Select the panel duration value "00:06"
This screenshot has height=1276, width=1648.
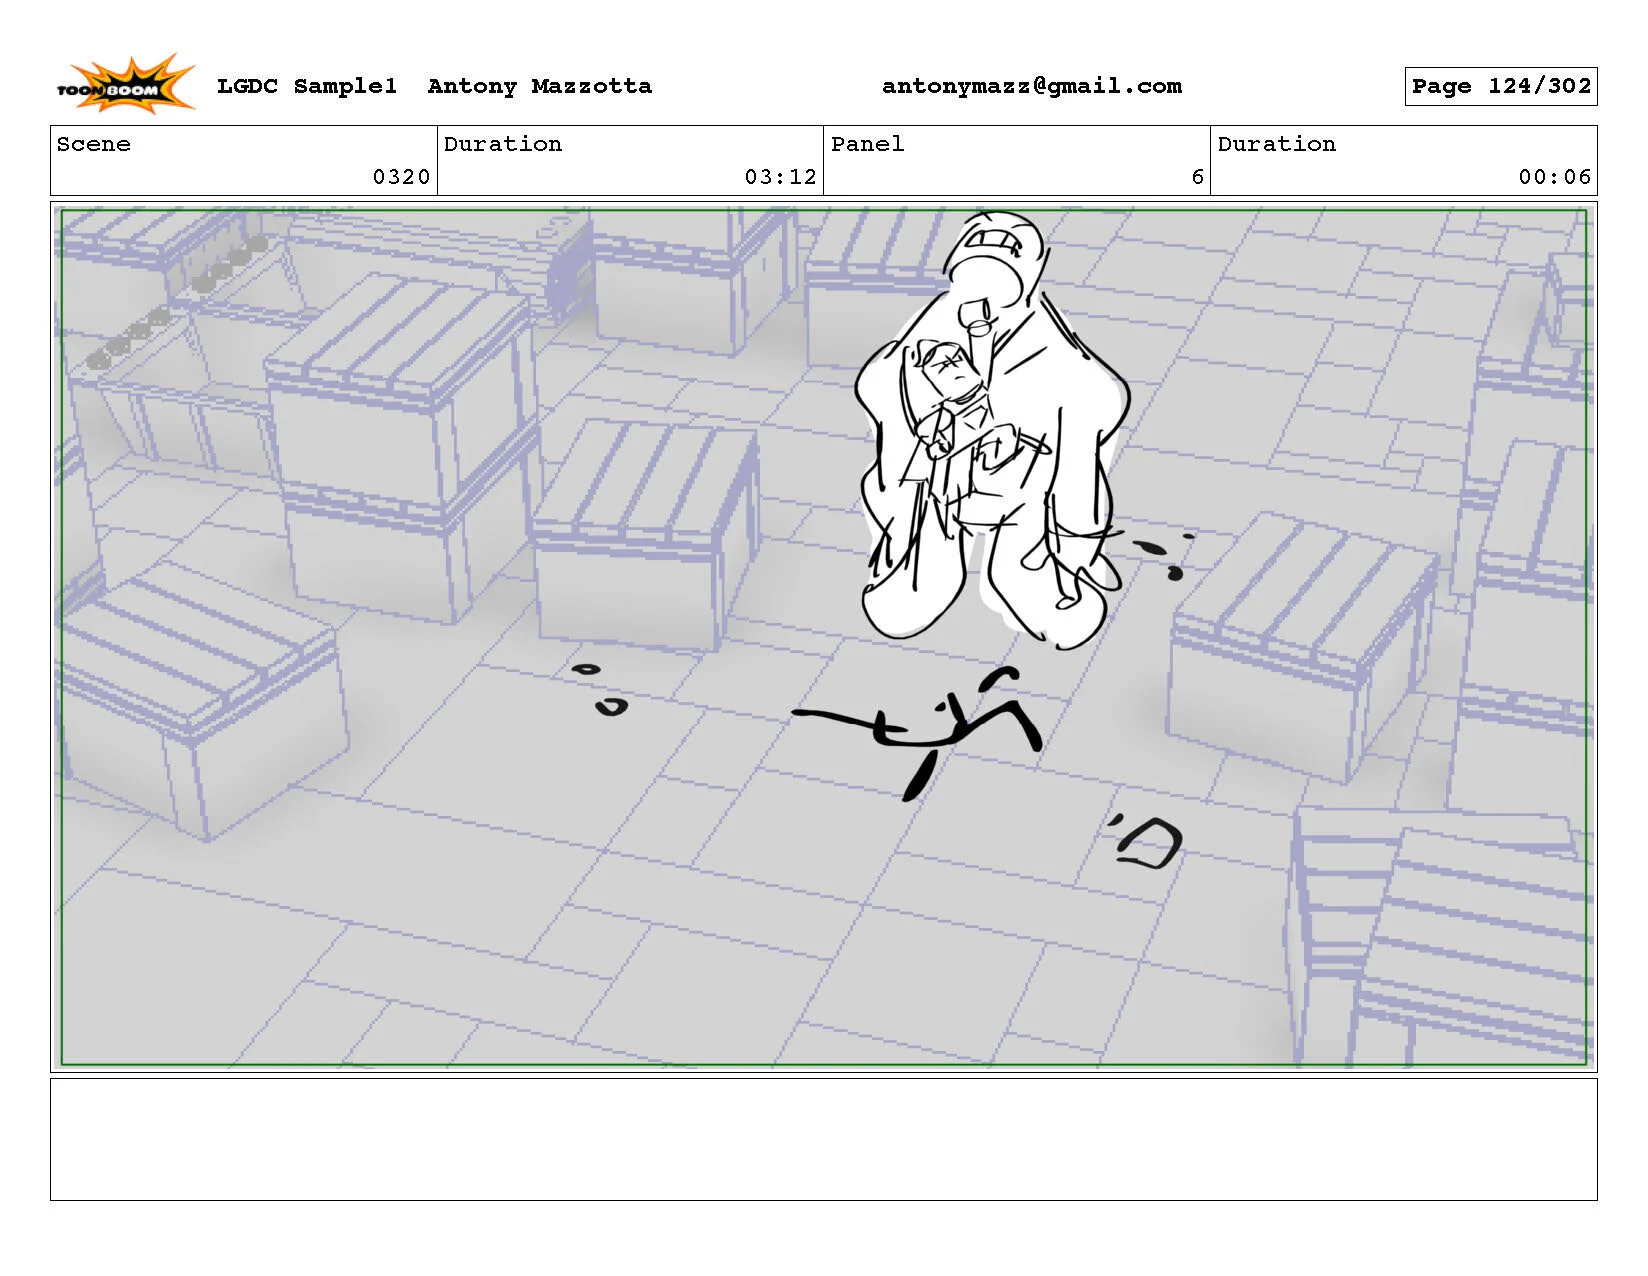pos(1555,177)
